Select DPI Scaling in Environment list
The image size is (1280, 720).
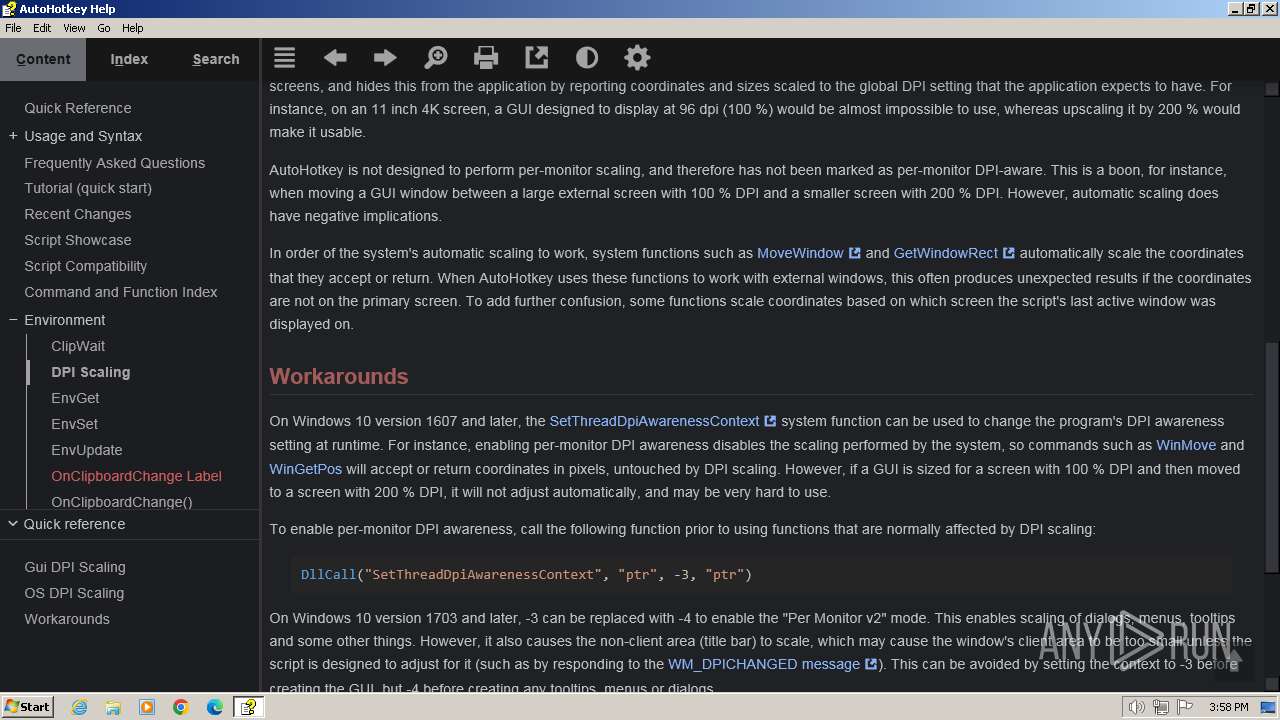(x=91, y=372)
